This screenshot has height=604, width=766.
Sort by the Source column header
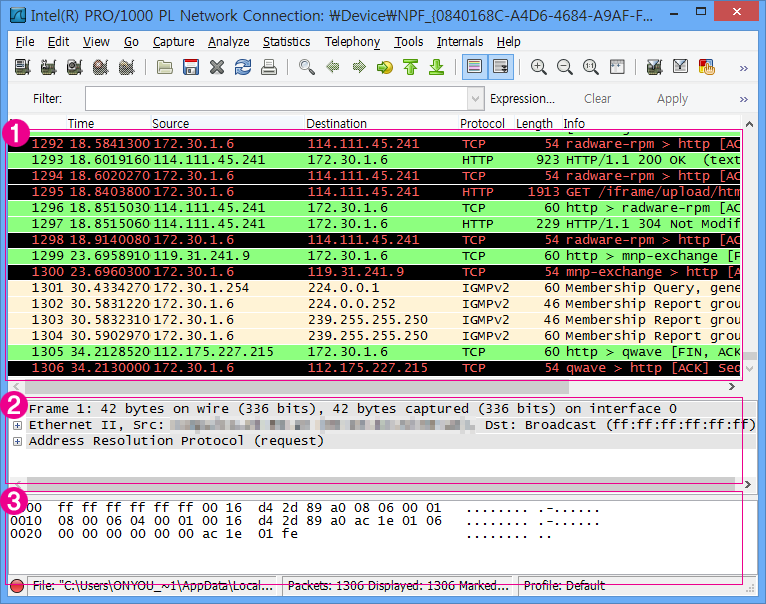[227, 123]
